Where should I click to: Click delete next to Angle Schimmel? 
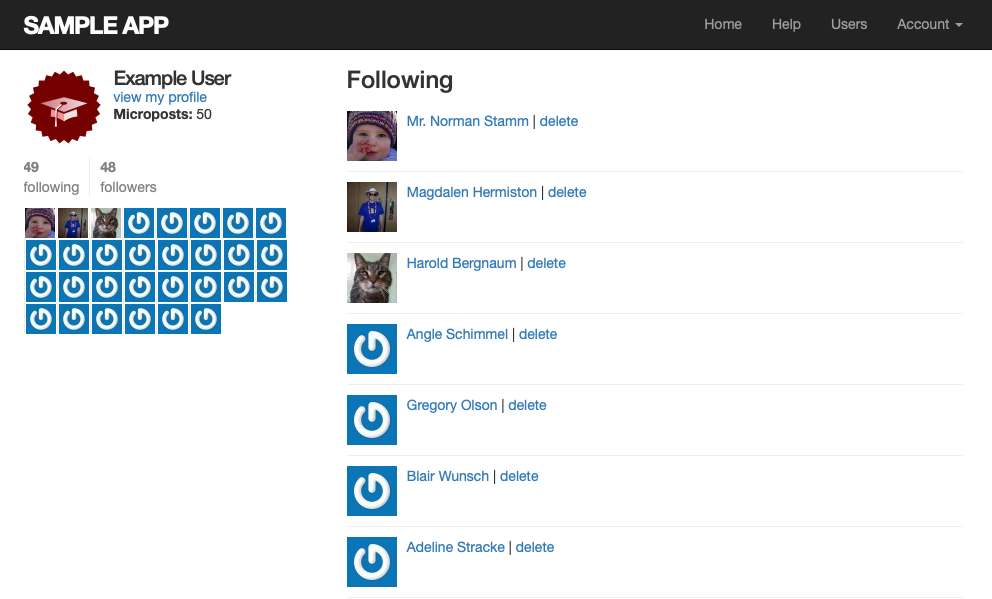click(x=538, y=335)
